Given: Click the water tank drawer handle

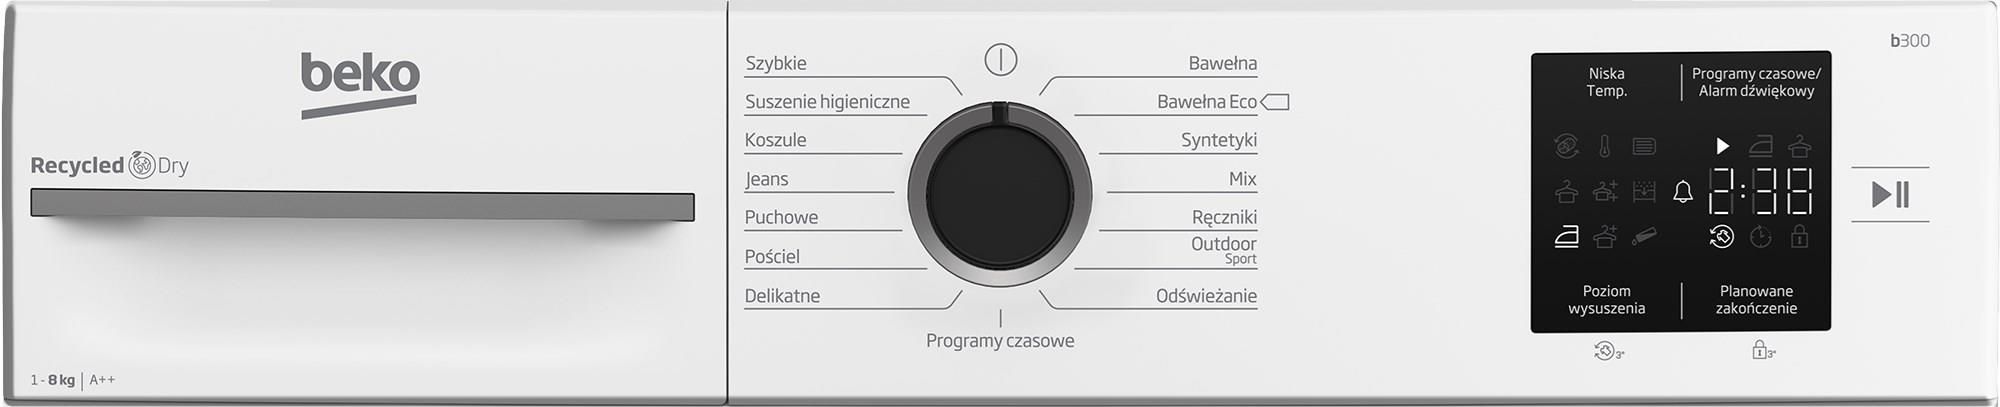Looking at the screenshot, I should tap(362, 205).
